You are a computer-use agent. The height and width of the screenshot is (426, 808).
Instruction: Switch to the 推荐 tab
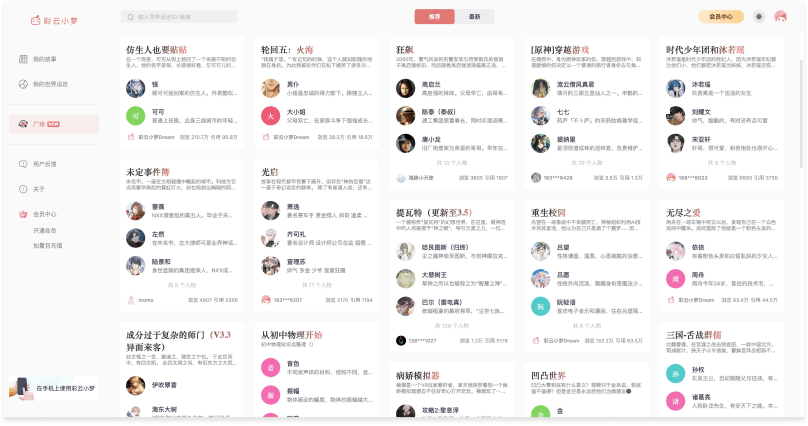(x=434, y=17)
